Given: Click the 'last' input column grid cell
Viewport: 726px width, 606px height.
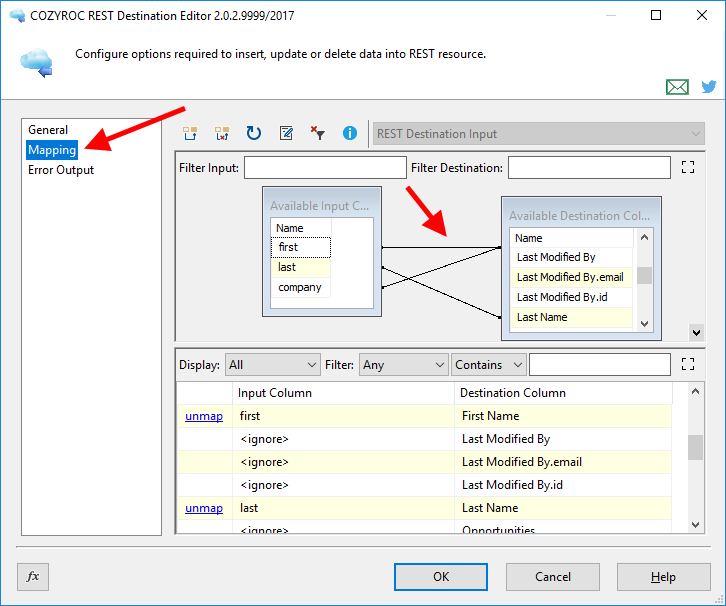Looking at the screenshot, I should coord(343,508).
